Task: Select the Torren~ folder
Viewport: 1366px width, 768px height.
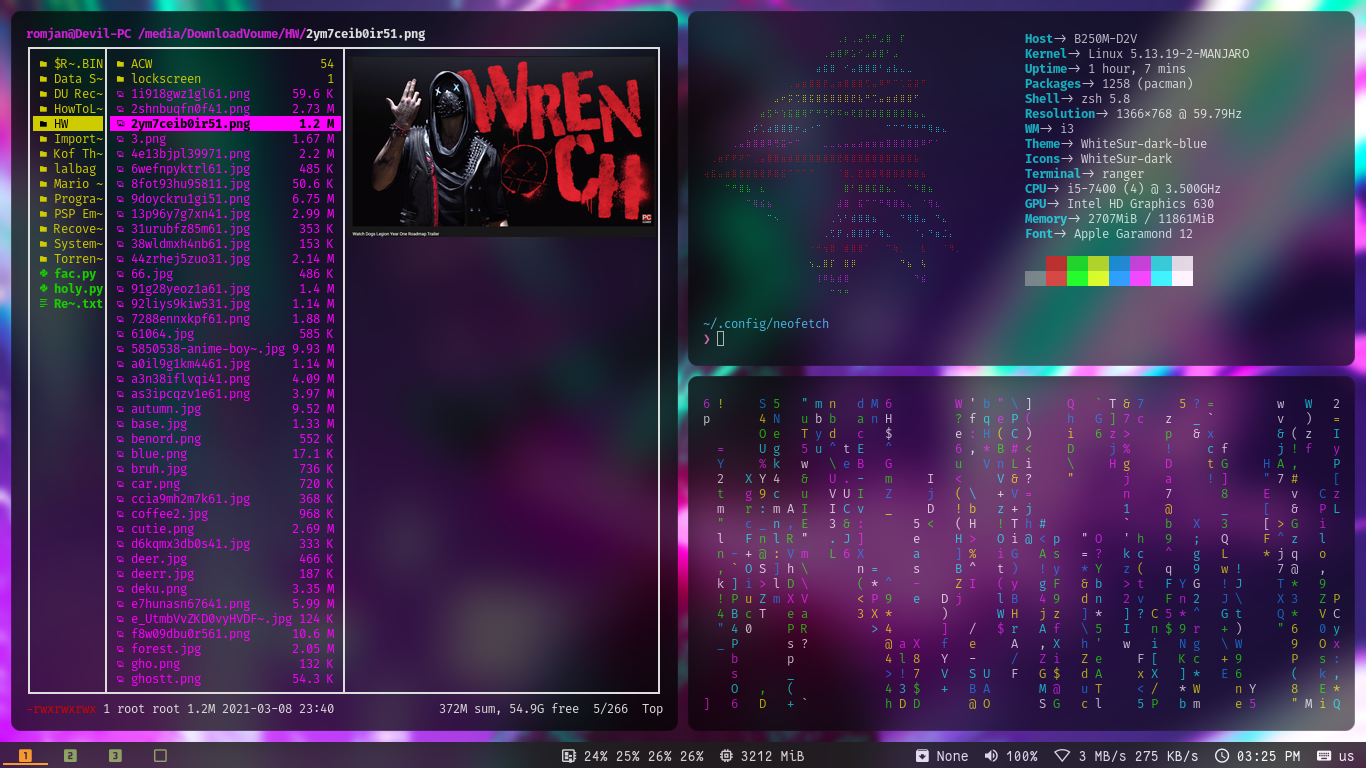Action: (70, 259)
